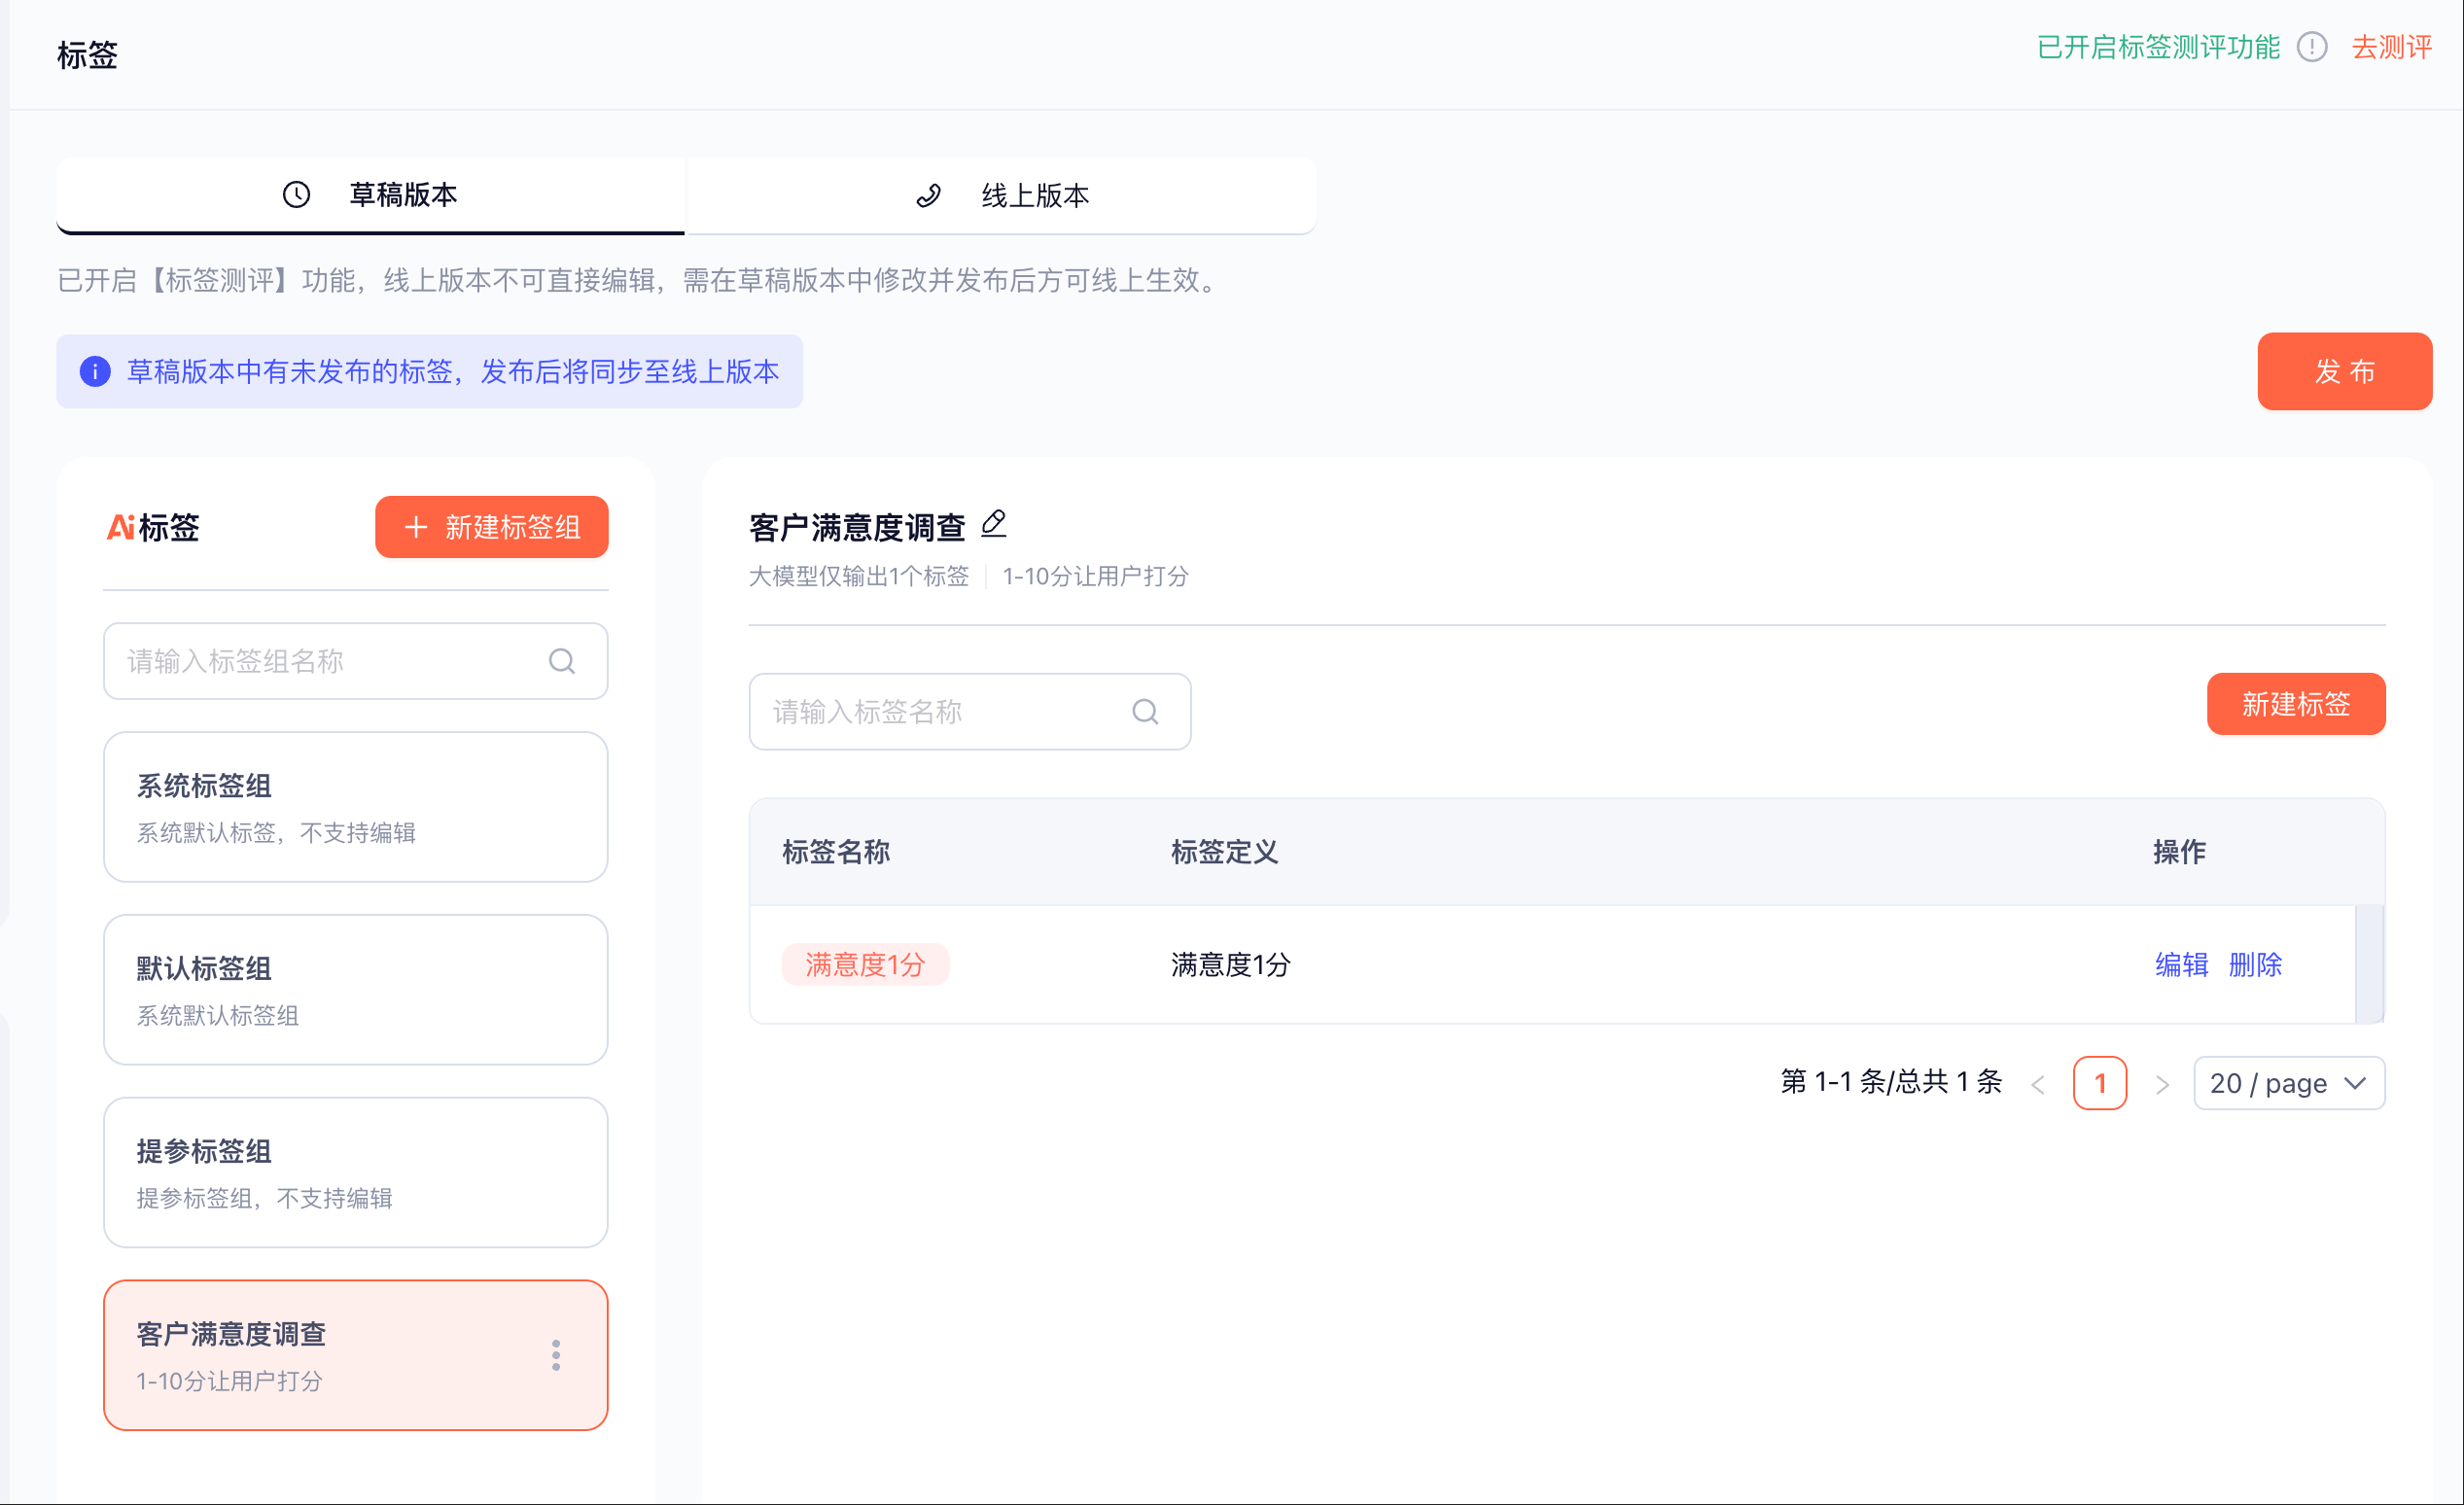The height and width of the screenshot is (1505, 2464).
Task: Switch to the 线上版本 tab
Action: point(1001,195)
